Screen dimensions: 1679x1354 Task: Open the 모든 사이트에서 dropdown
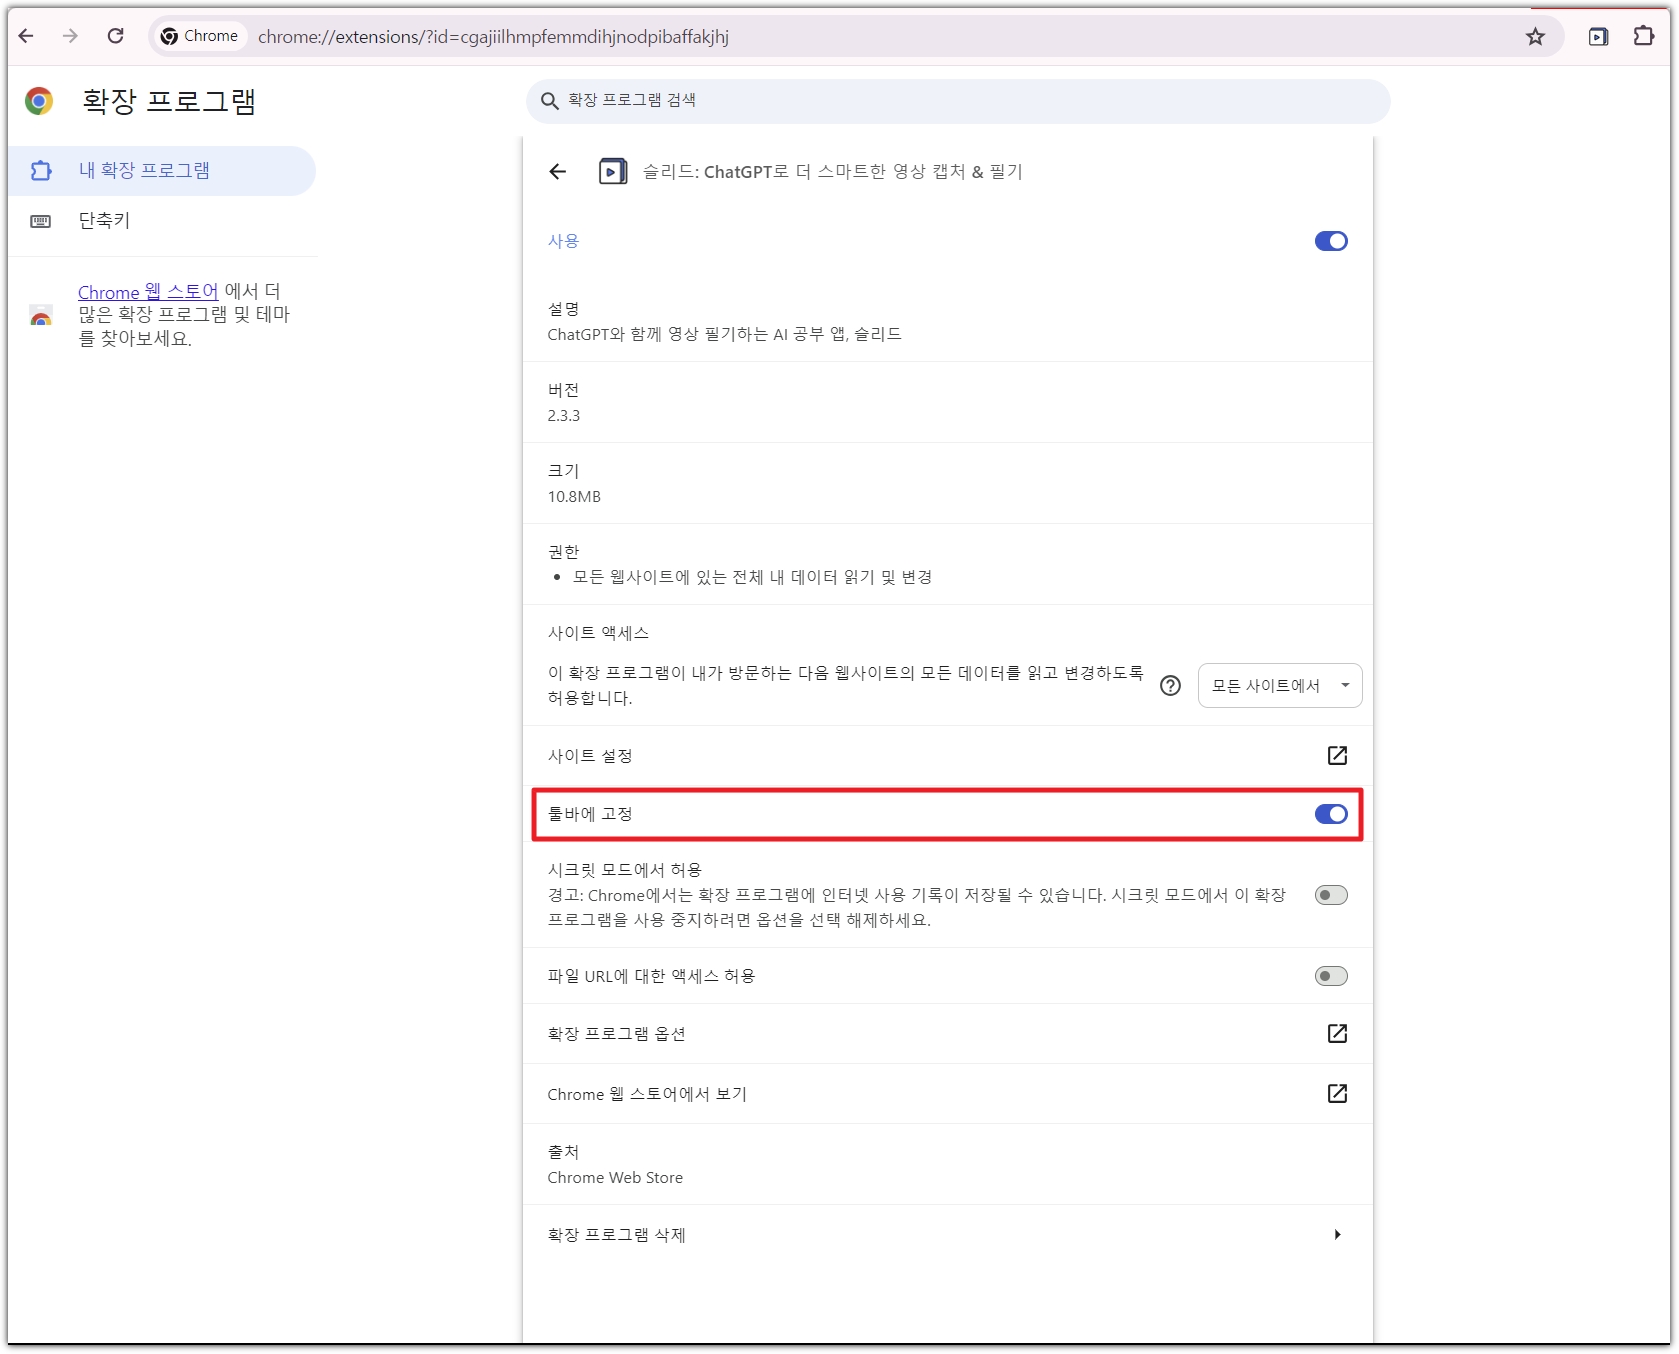click(x=1279, y=685)
